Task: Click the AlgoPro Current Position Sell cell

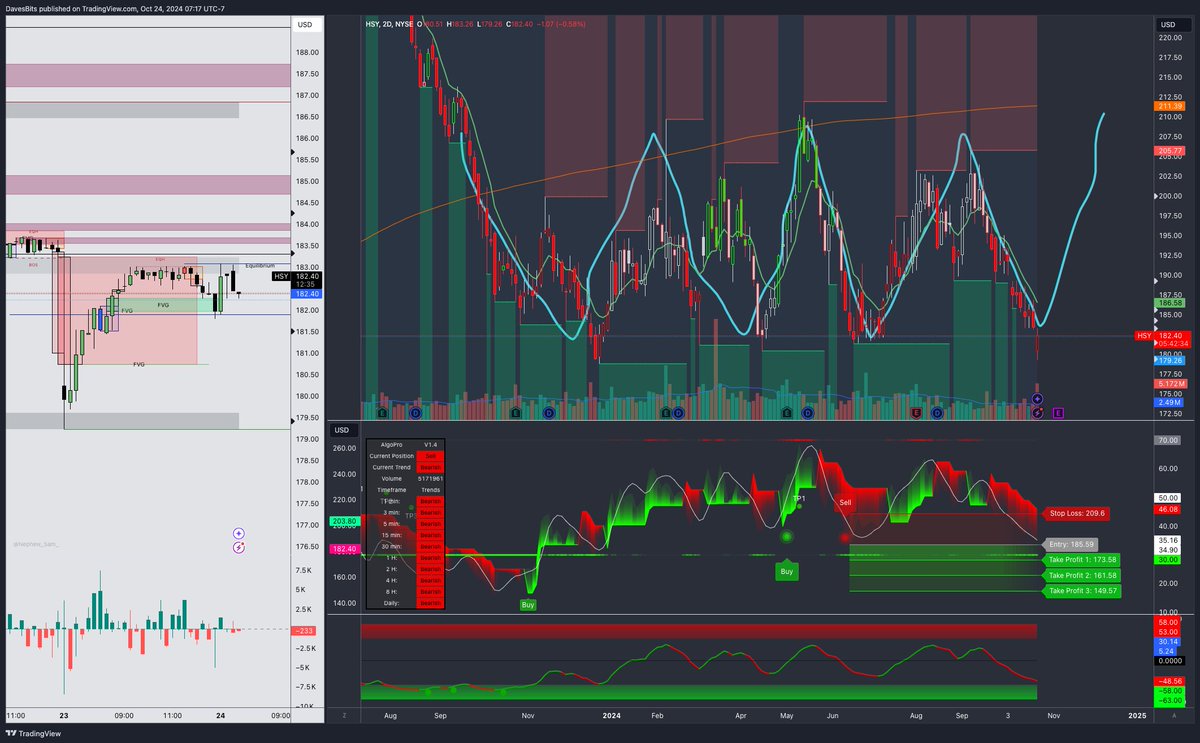Action: [x=430, y=455]
